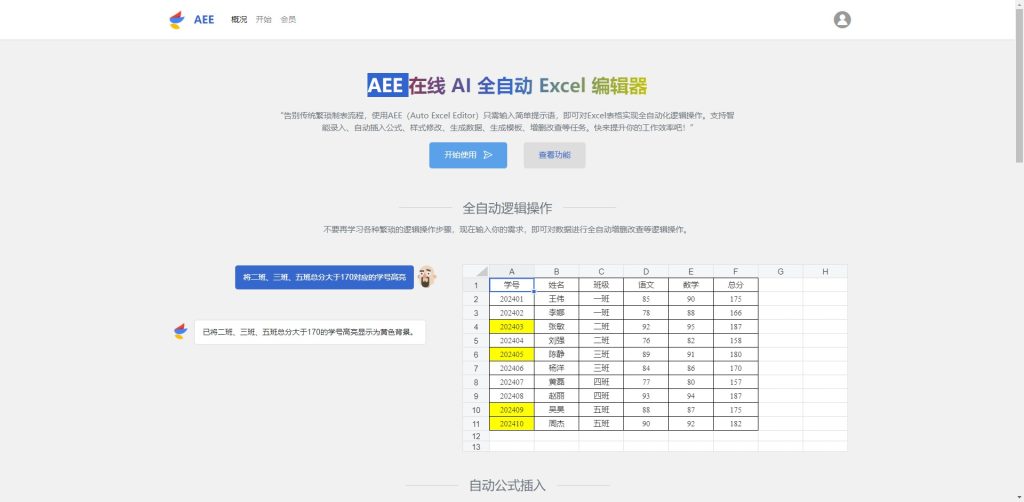Click the name cell 李娜
Screen dimensions: 1024x502
tap(556, 313)
